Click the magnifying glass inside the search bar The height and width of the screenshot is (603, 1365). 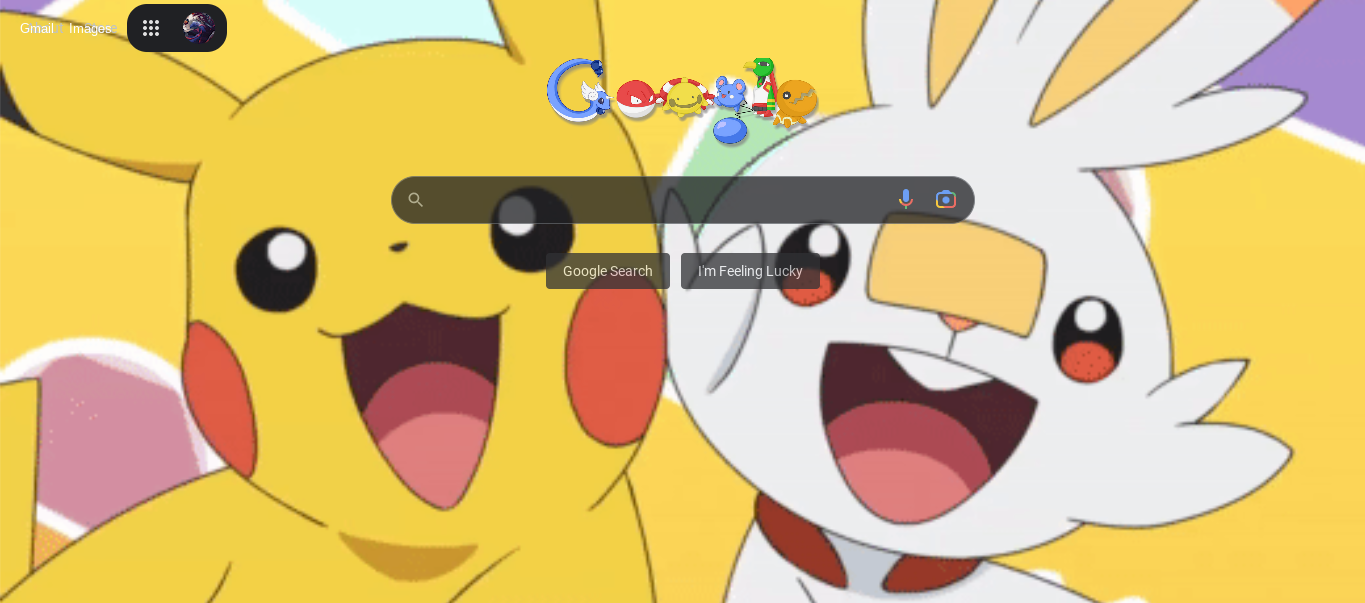pos(415,199)
